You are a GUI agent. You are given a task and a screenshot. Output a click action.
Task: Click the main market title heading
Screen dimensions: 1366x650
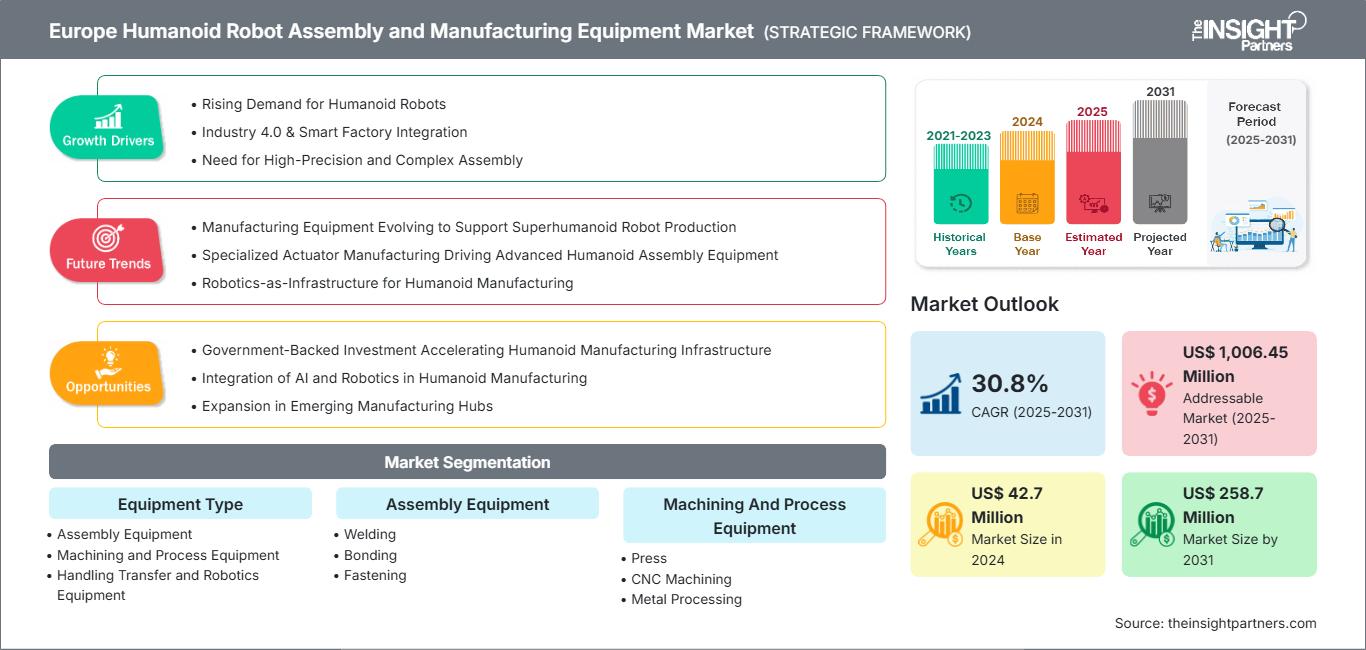[401, 31]
